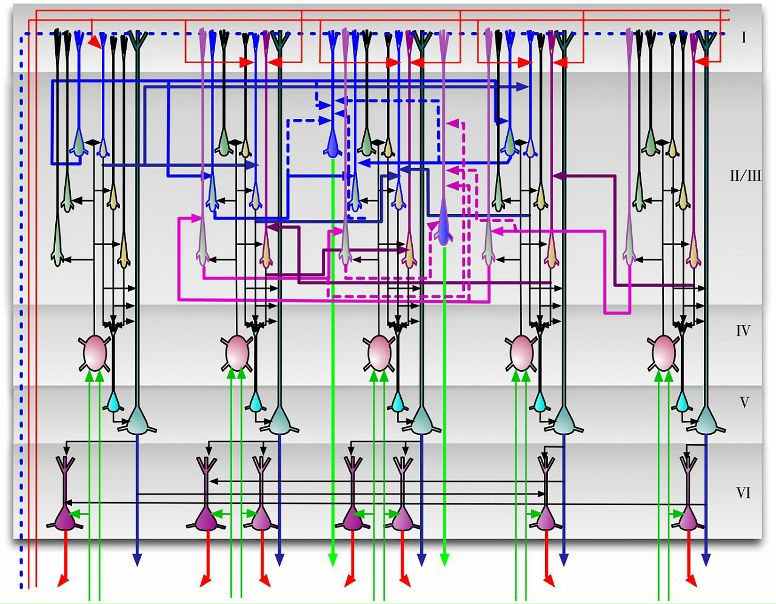The width and height of the screenshot is (776, 604).
Task: Select the leftmost large teal pyramidal cell in layer V
Action: (x=137, y=422)
